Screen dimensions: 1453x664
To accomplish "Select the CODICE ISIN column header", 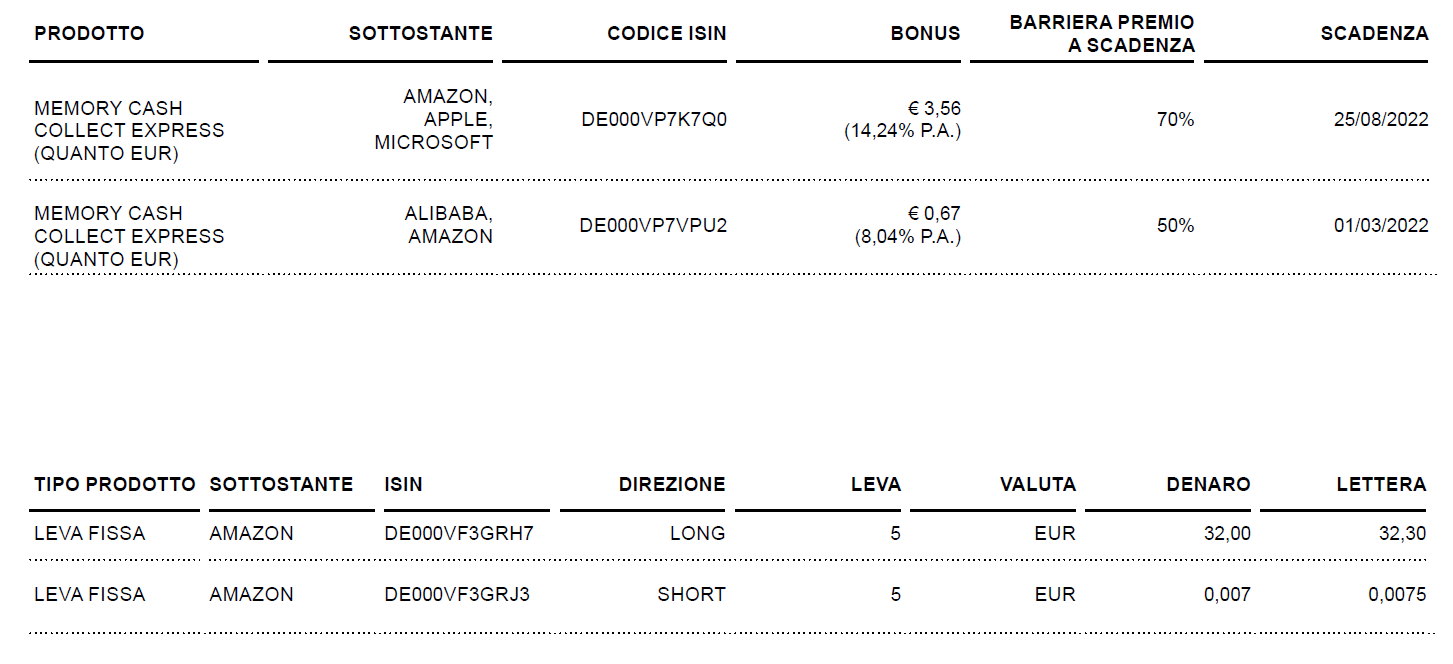I will click(666, 33).
